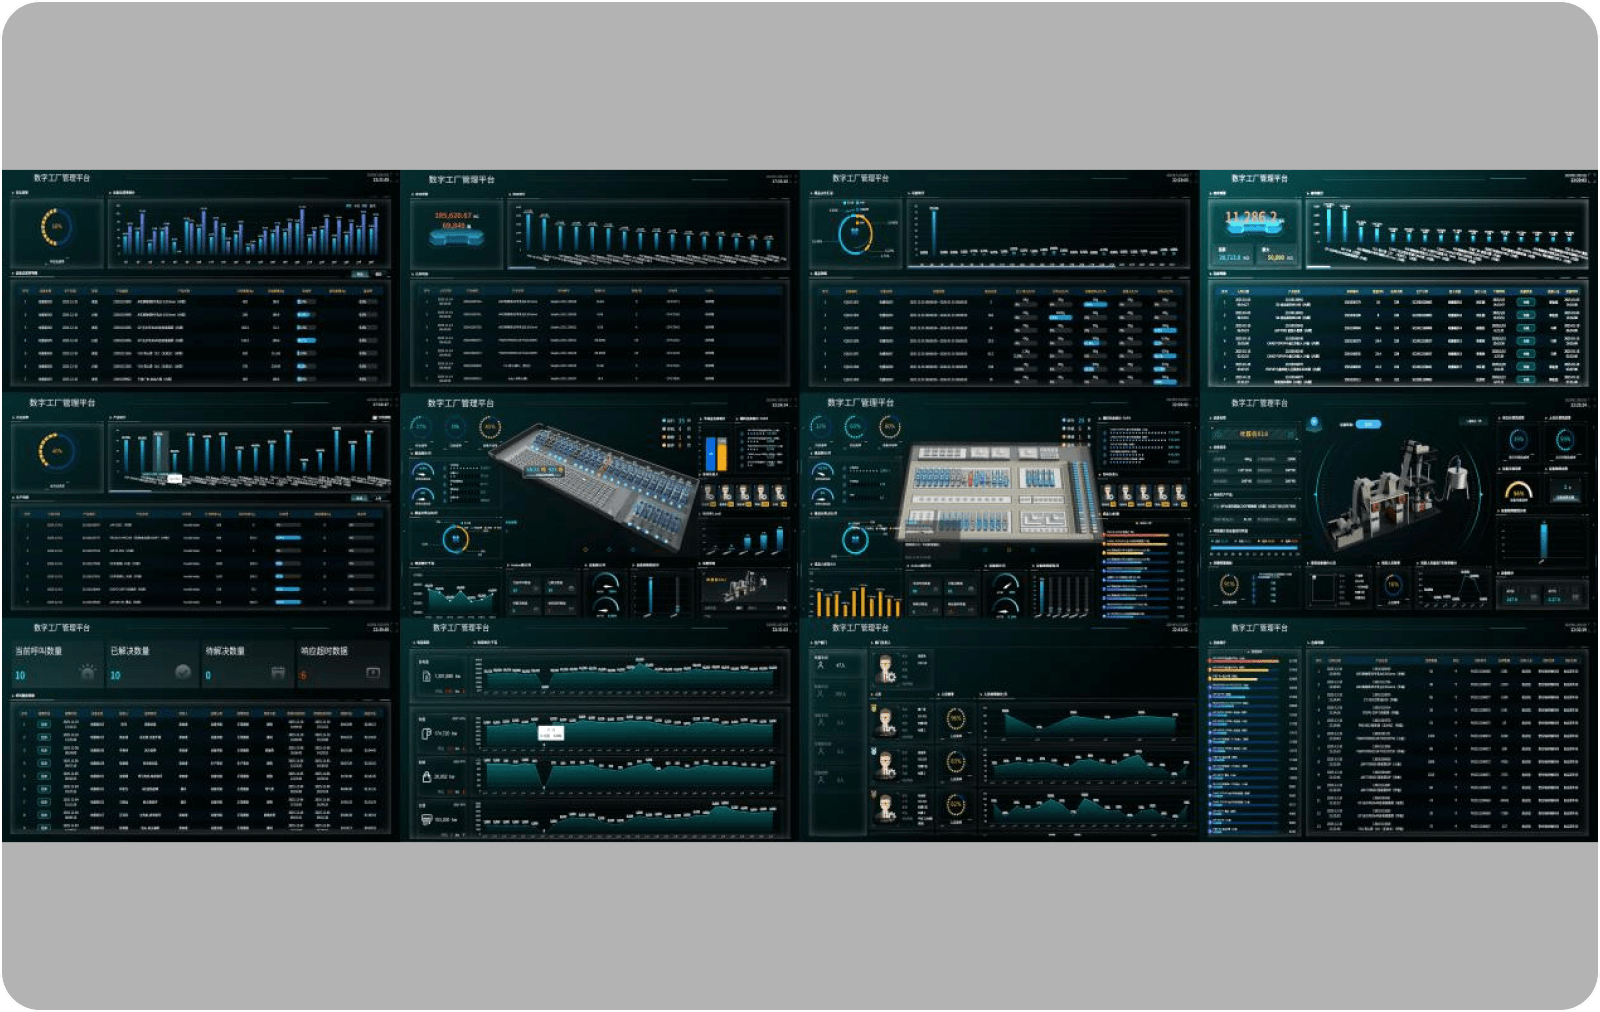The width and height of the screenshot is (1600, 1012).
Task: Click the 数字工厂管理平台 title of the top-left dashboard
Action: 62,178
